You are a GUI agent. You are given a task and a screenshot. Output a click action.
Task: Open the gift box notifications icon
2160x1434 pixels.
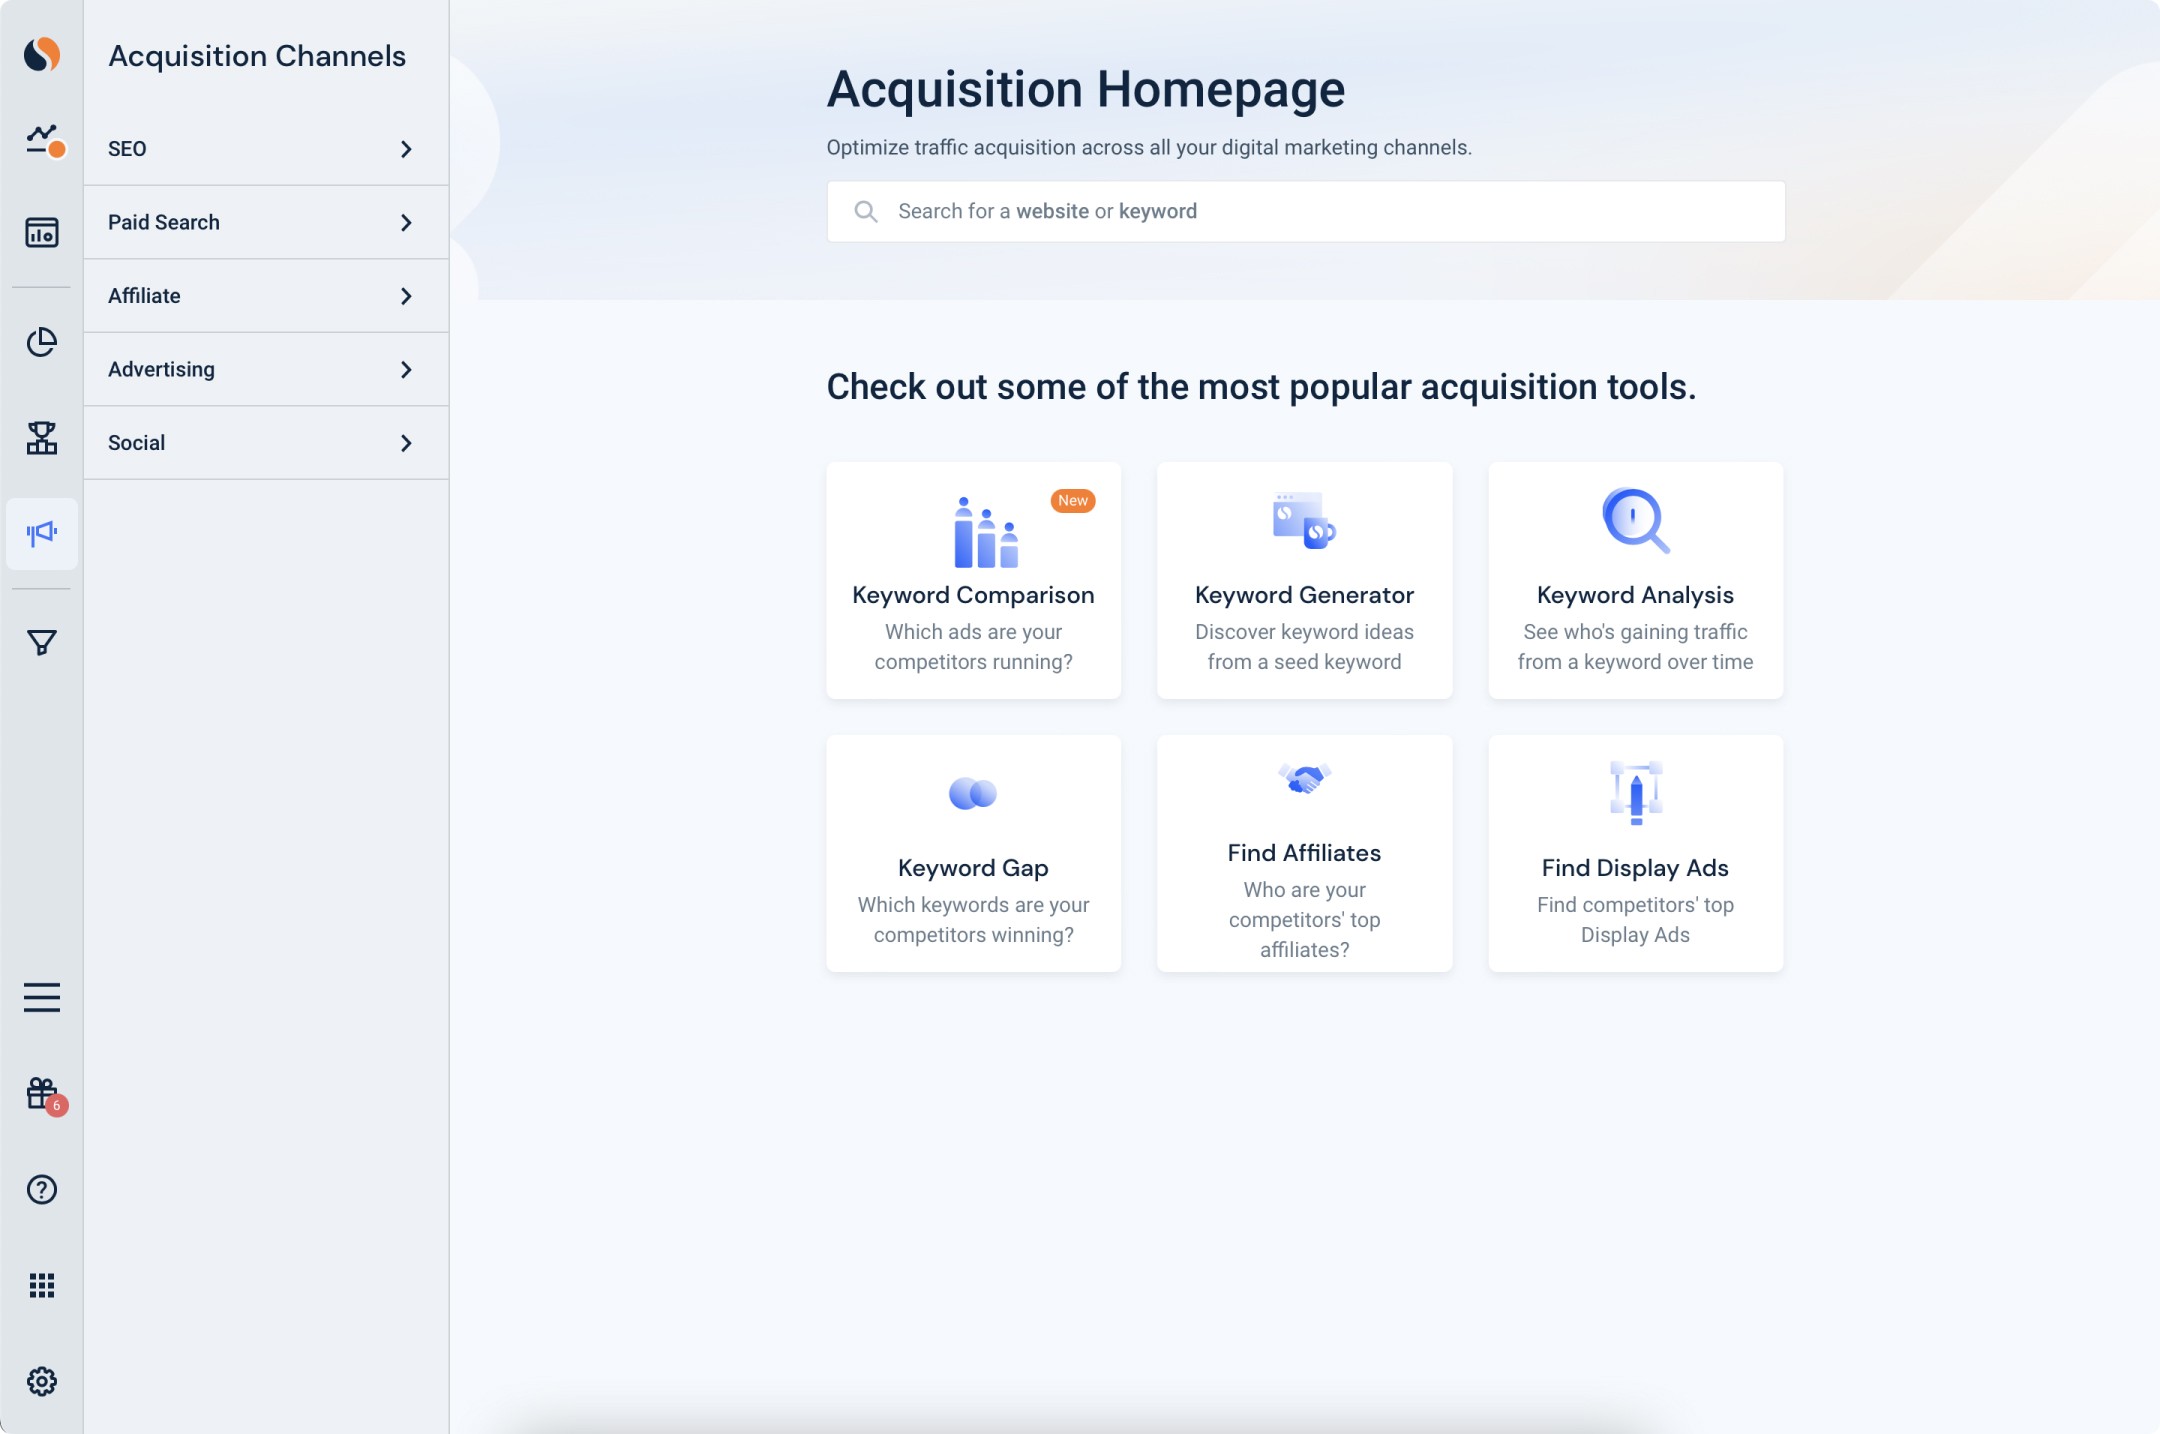(42, 1094)
